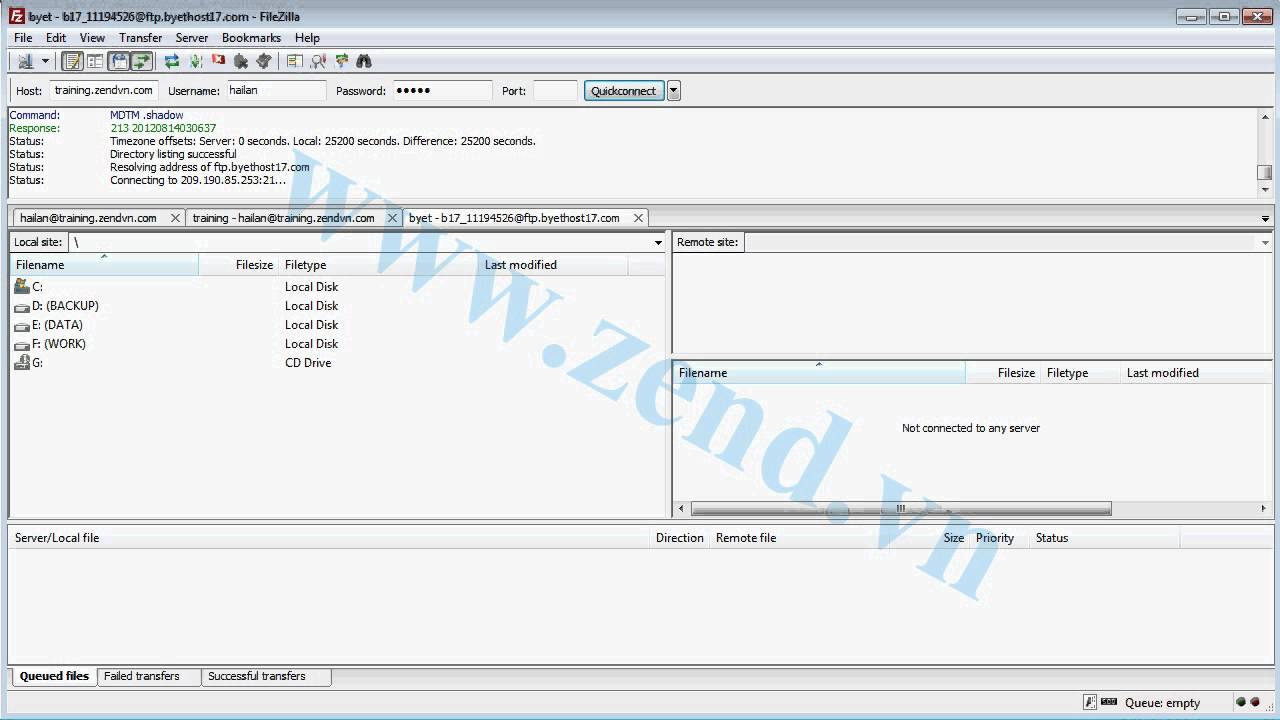
Task: Cancel the current operation
Action: pos(218,61)
